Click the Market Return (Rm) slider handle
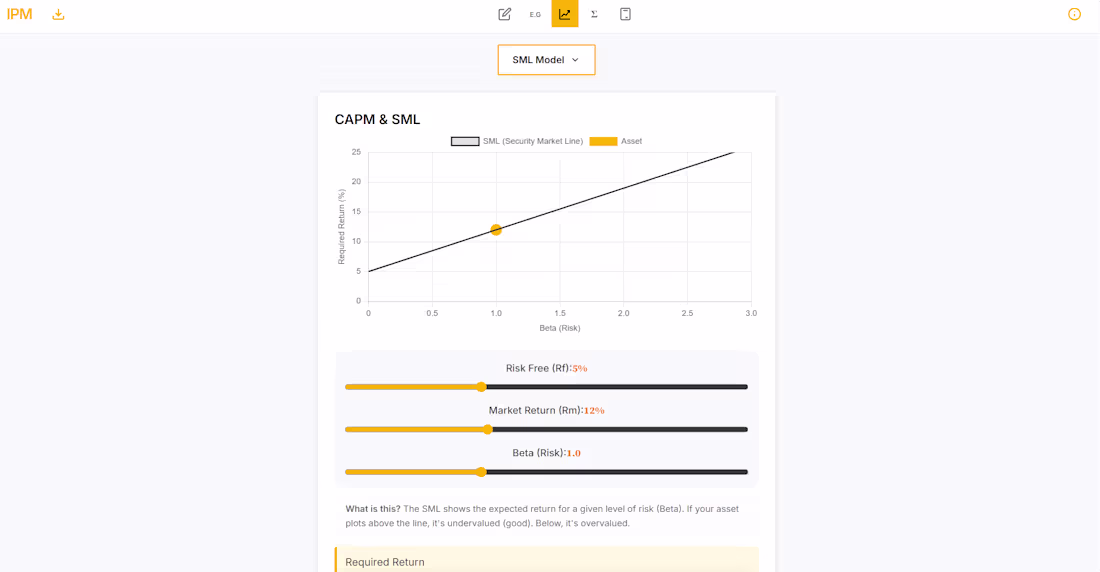Screen dimensions: 1100x572 488,429
